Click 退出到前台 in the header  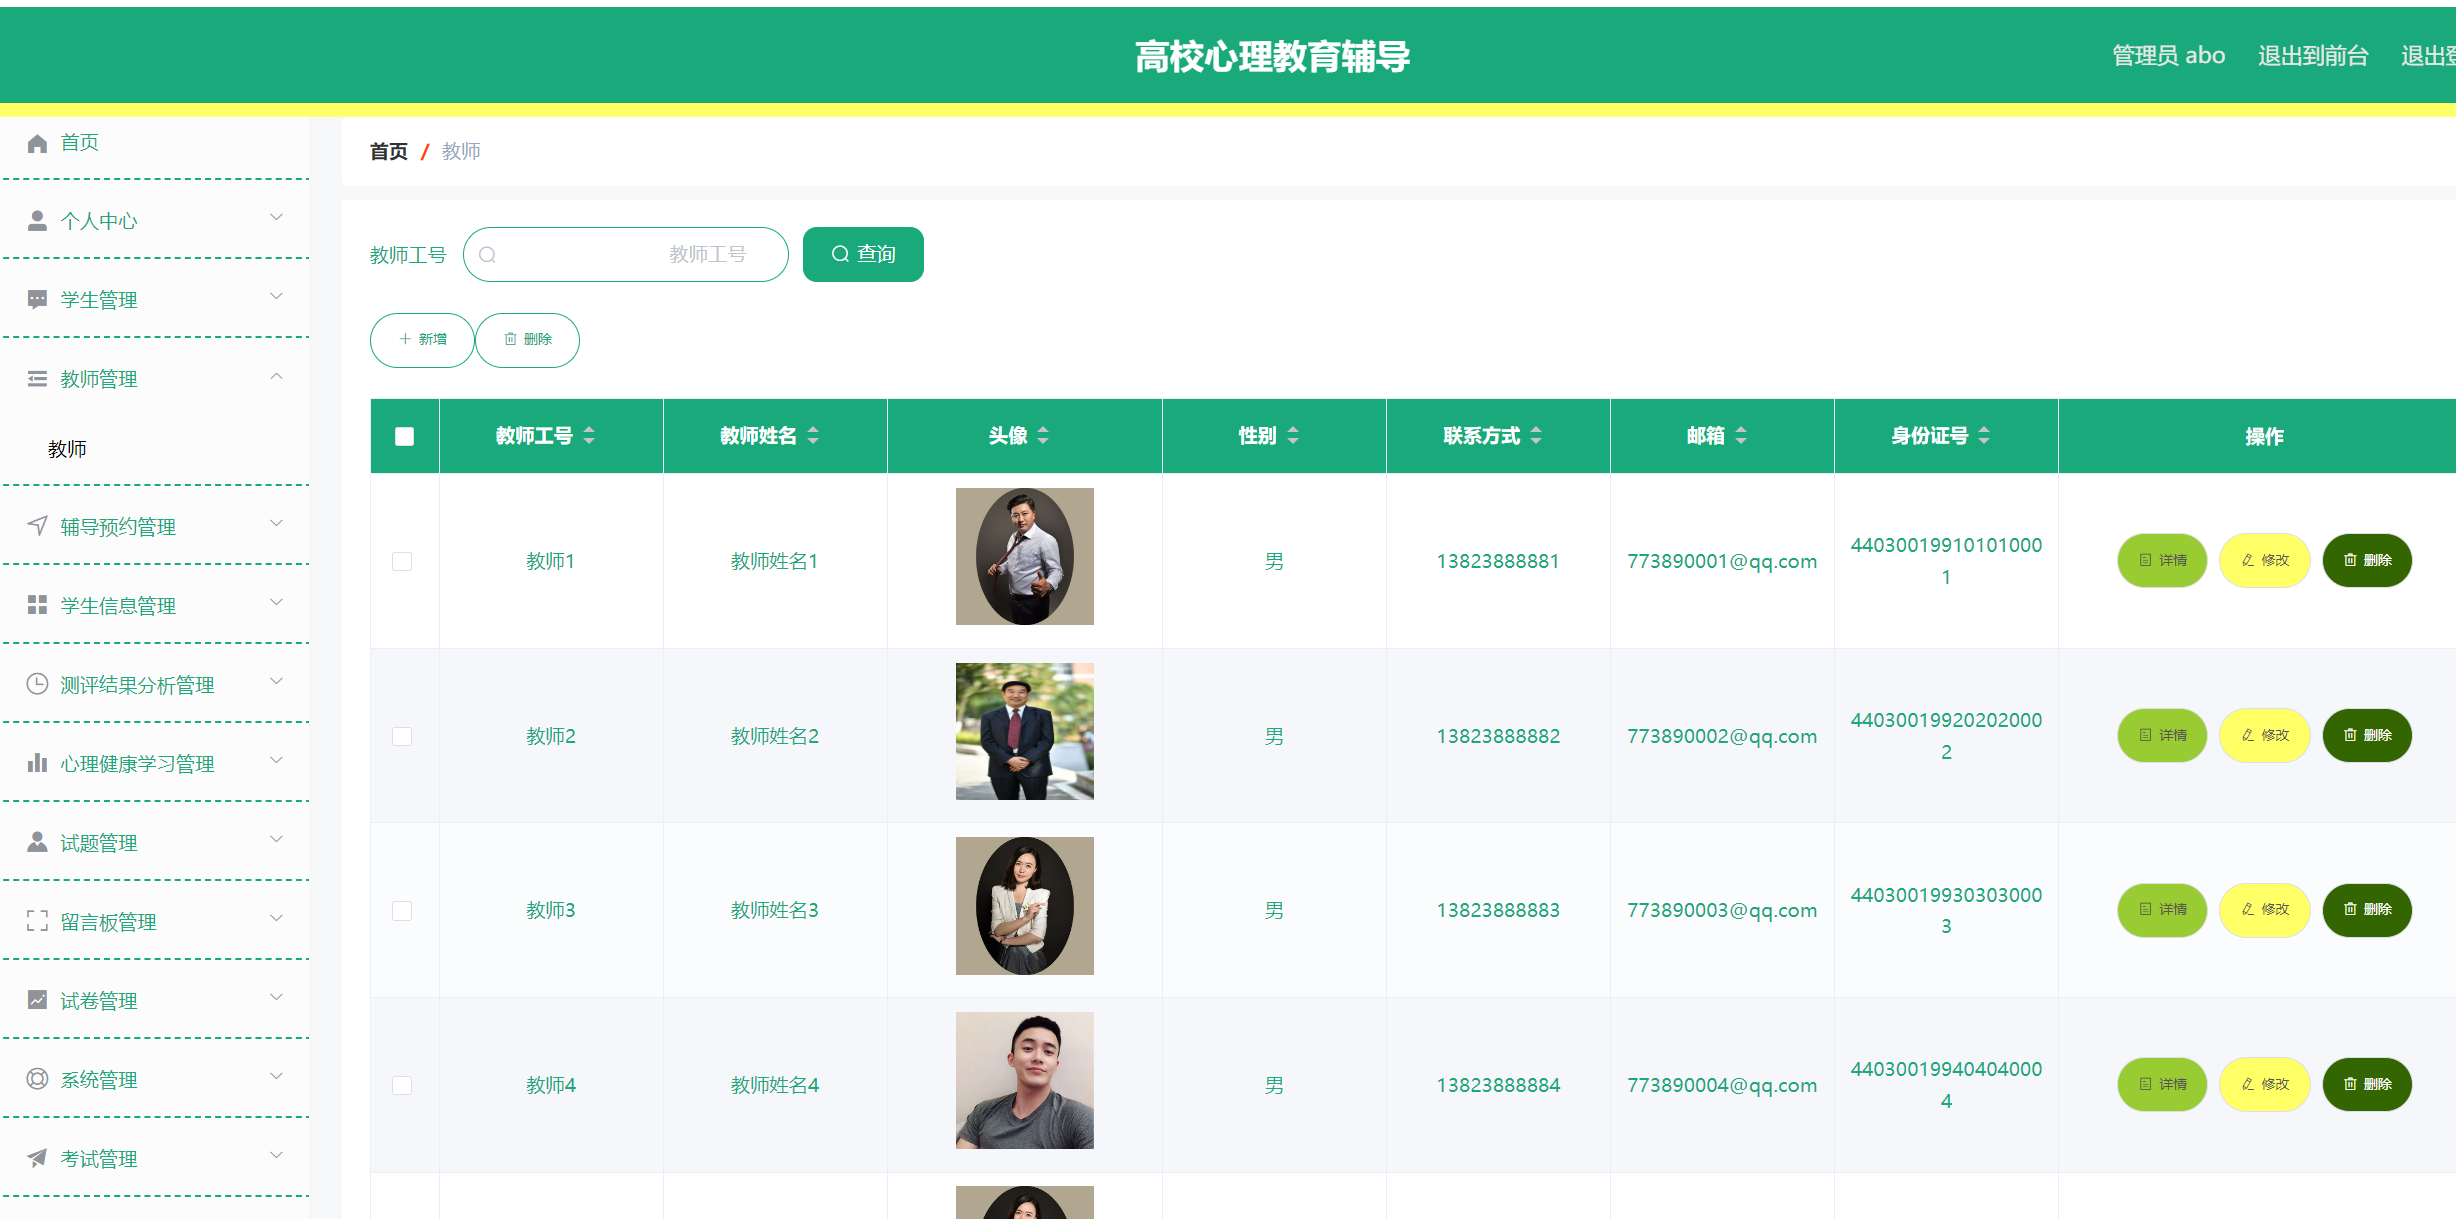(x=2313, y=56)
